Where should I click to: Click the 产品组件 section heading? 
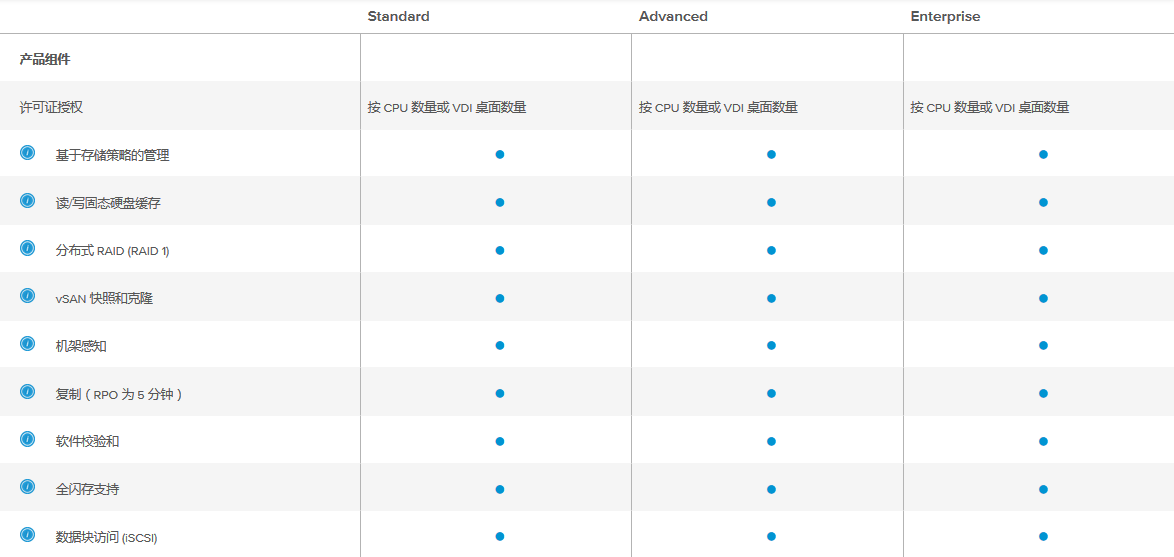click(45, 60)
